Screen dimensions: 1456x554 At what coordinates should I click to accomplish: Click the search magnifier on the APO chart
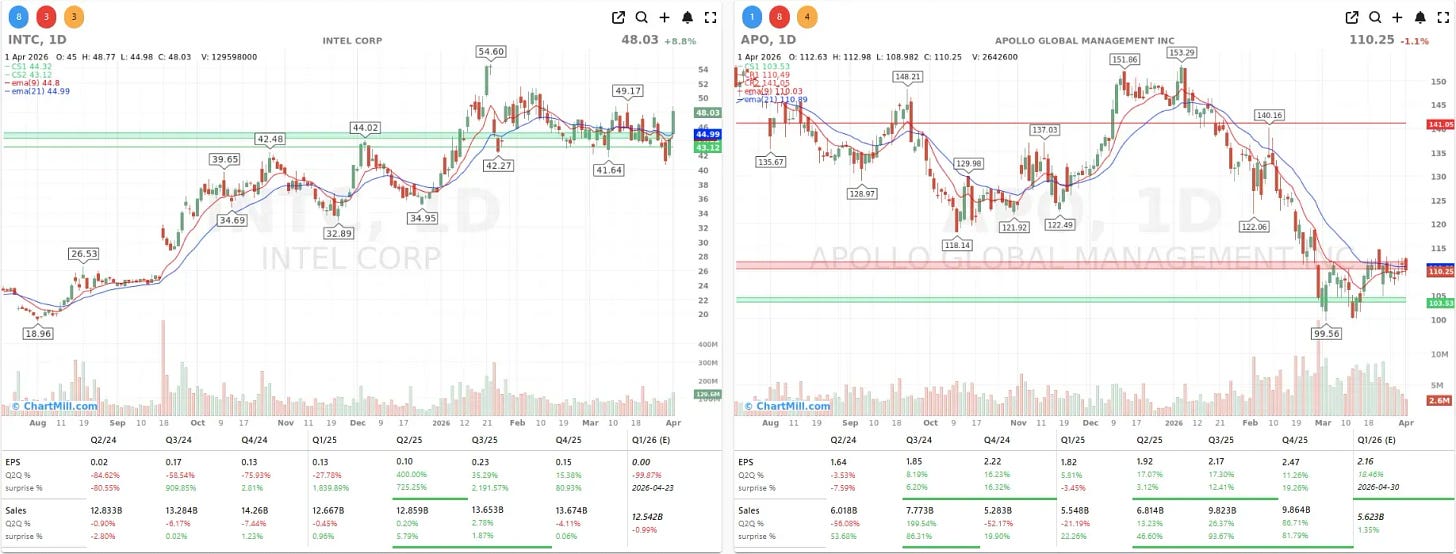(1375, 17)
